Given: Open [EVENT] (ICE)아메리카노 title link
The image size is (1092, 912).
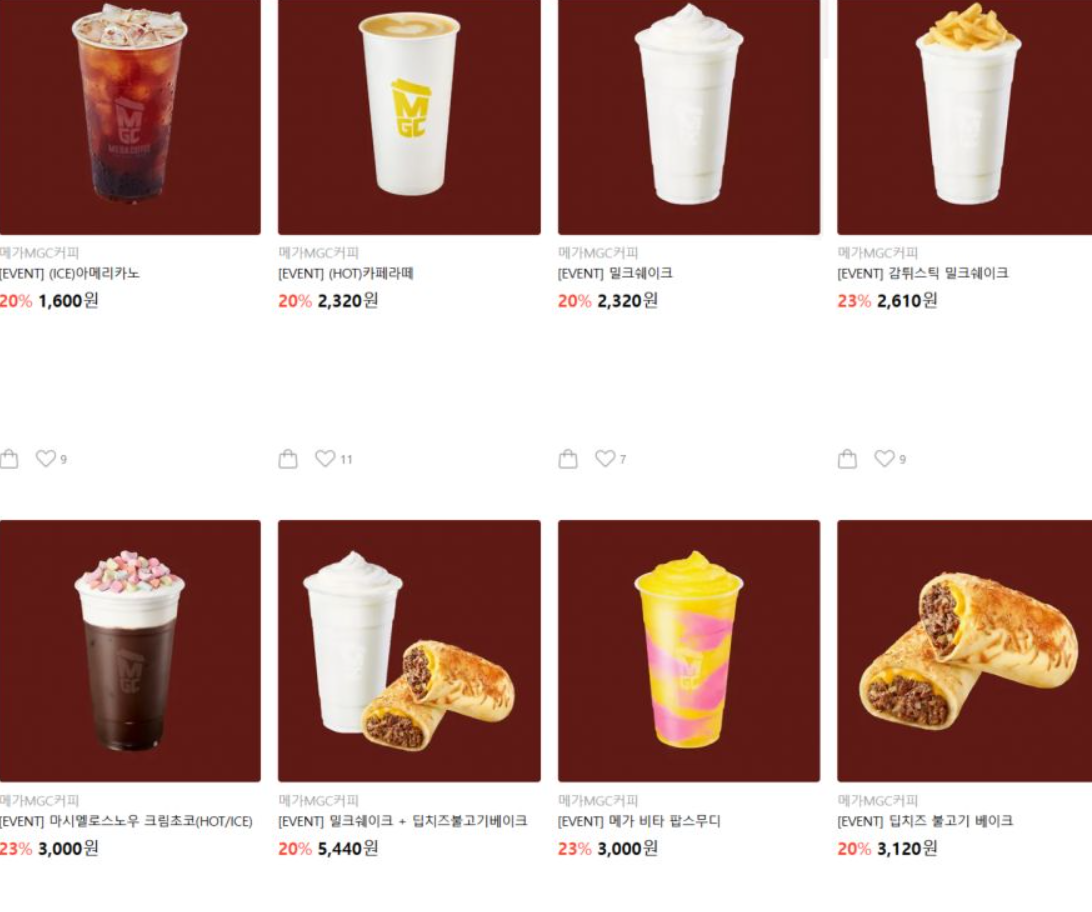Looking at the screenshot, I should point(70,274).
